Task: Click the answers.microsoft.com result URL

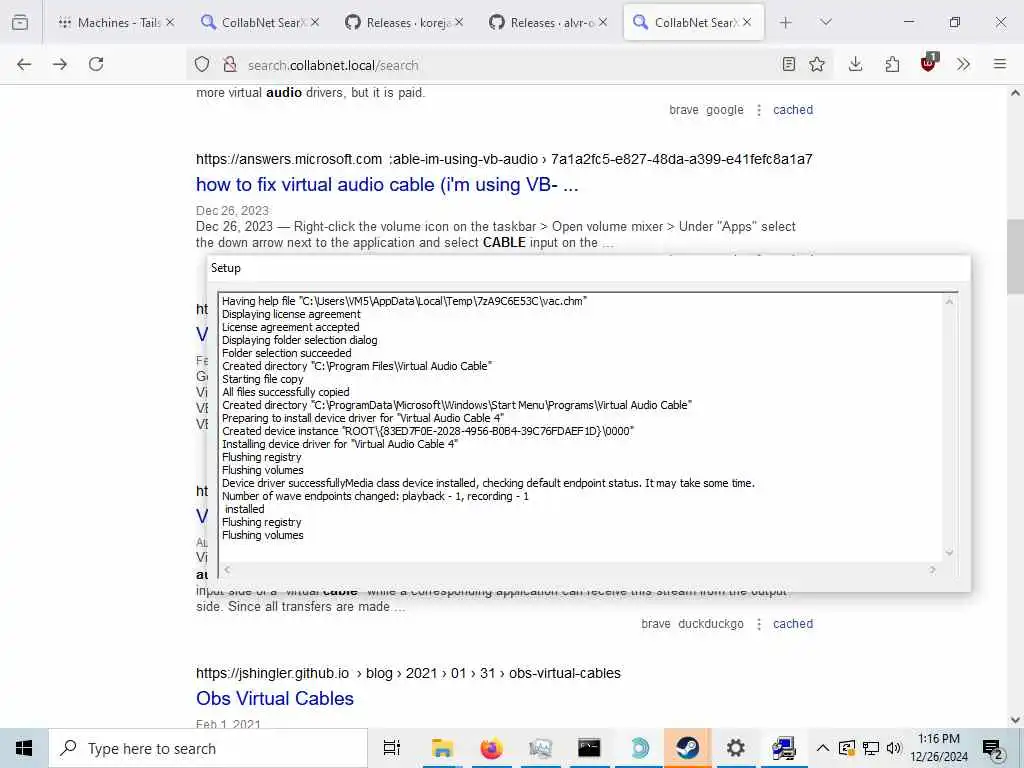Action: coord(504,159)
